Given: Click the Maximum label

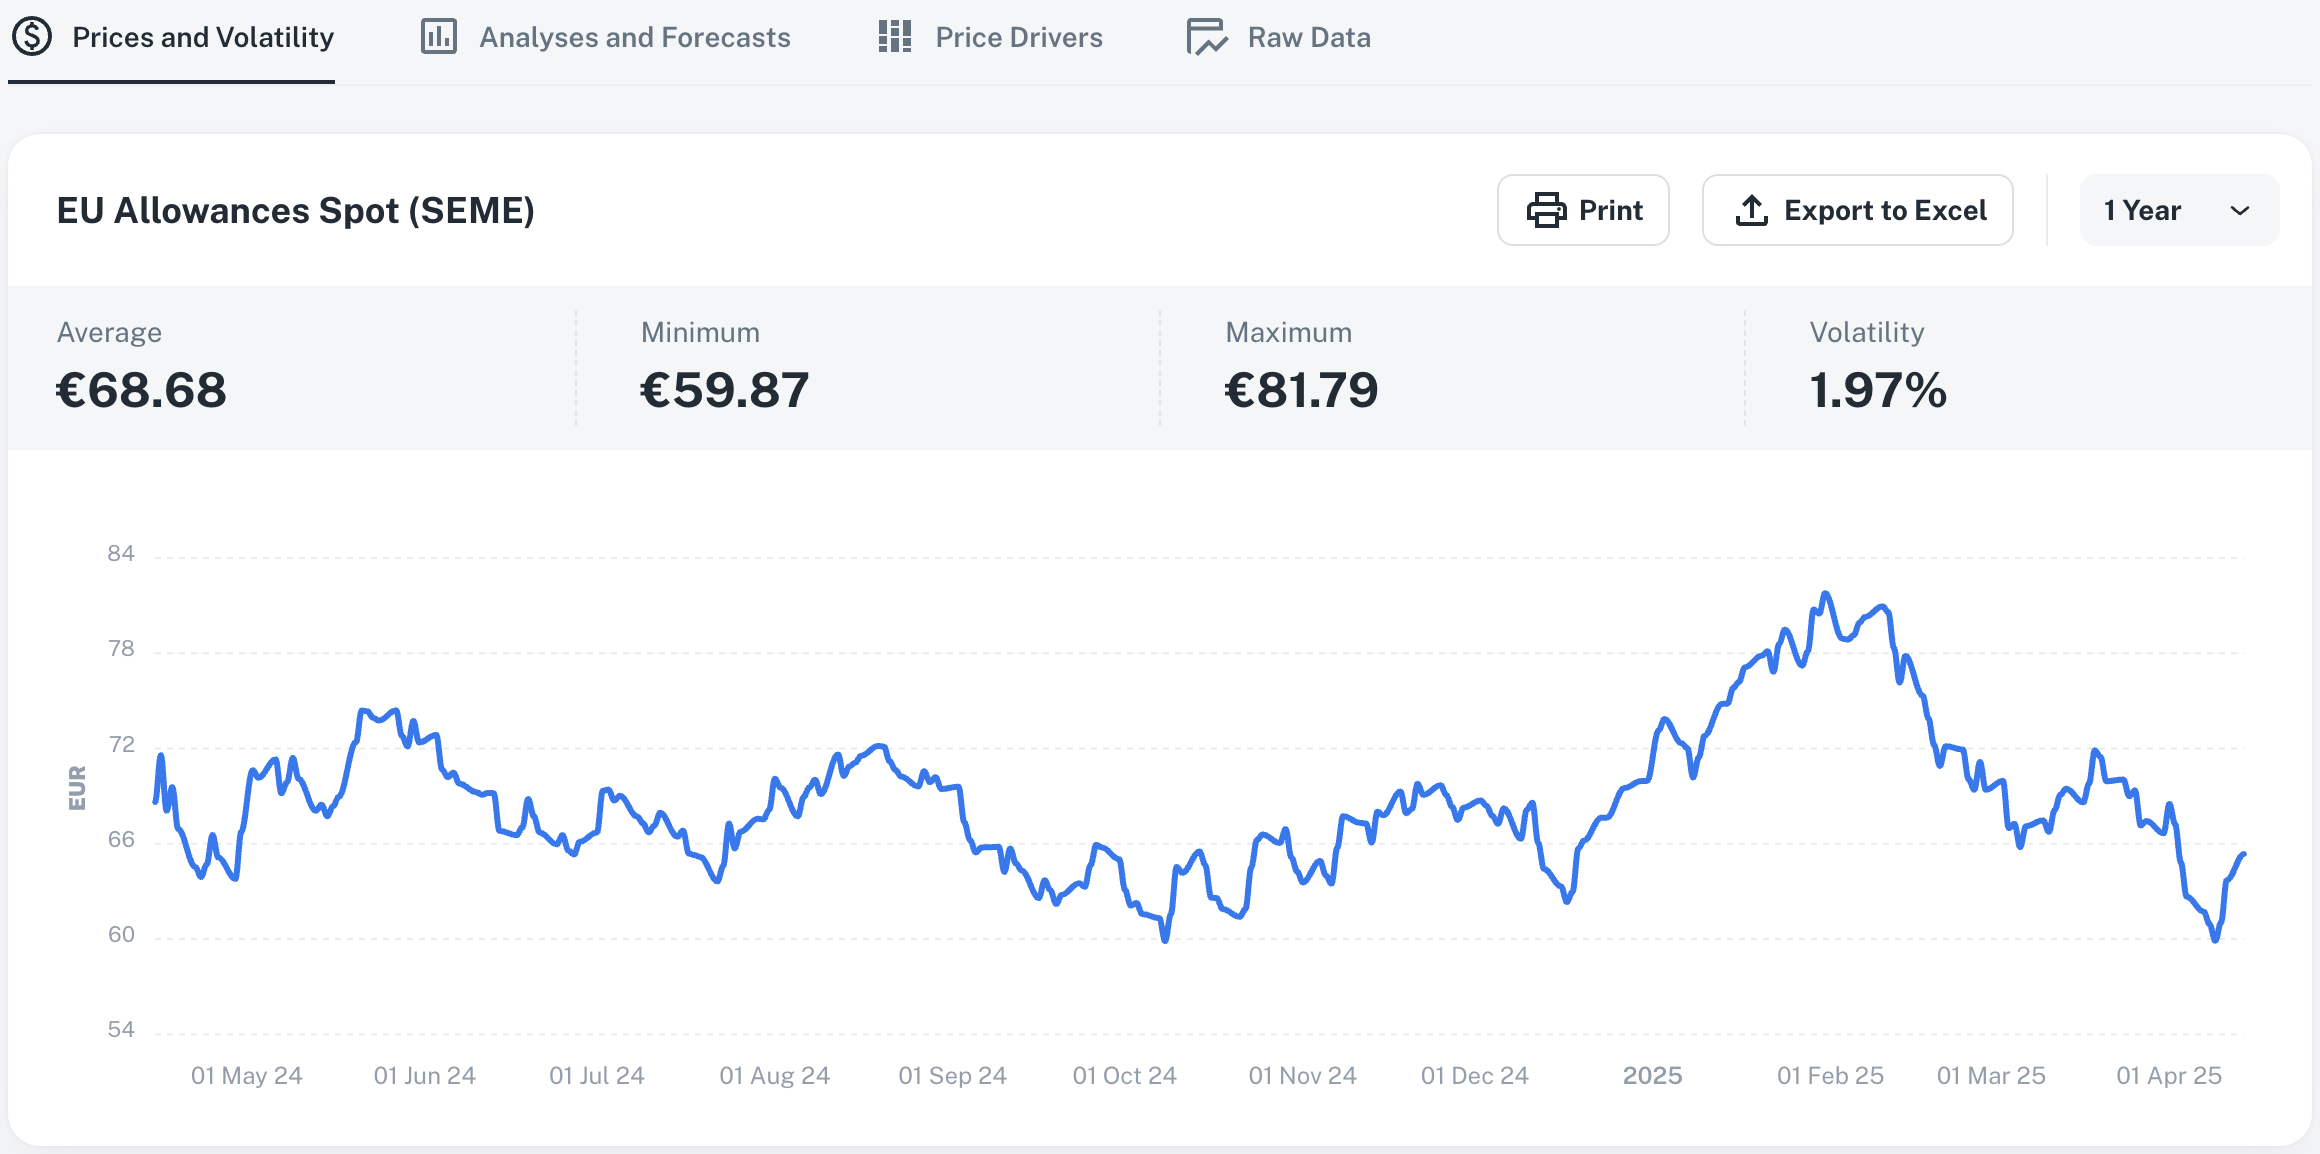Looking at the screenshot, I should click(1289, 333).
